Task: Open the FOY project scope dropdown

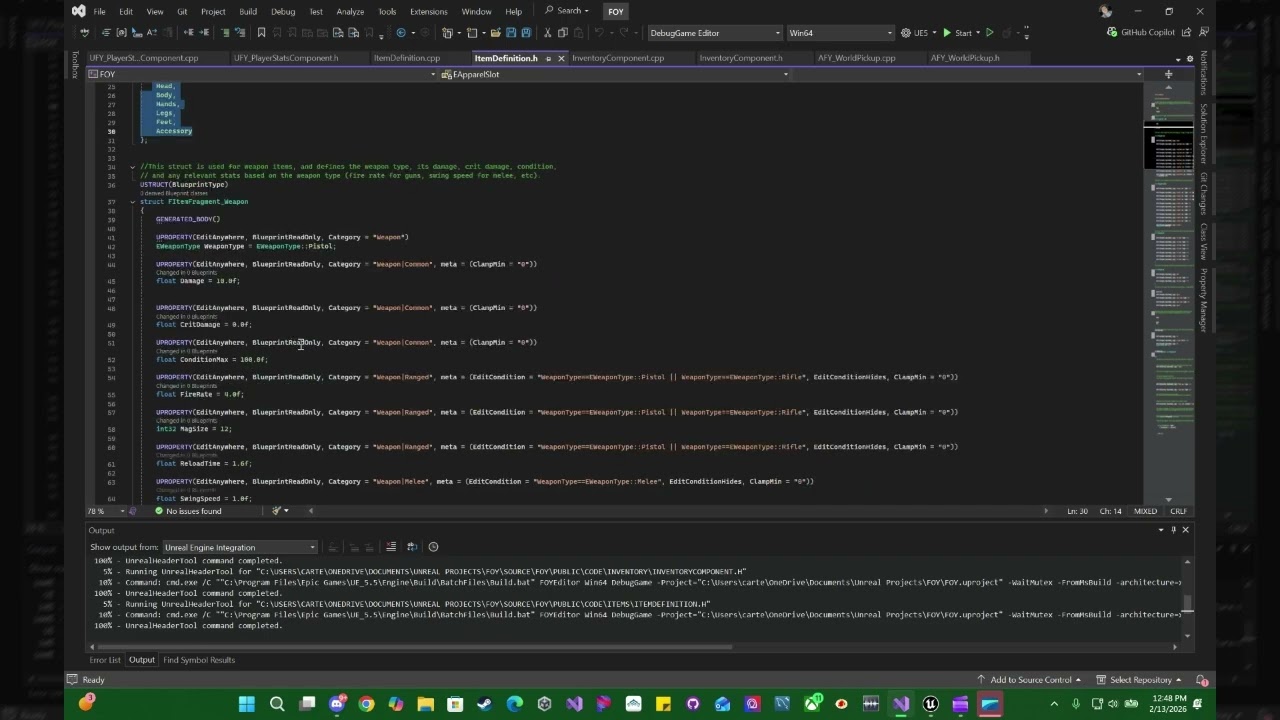Action: coord(263,74)
